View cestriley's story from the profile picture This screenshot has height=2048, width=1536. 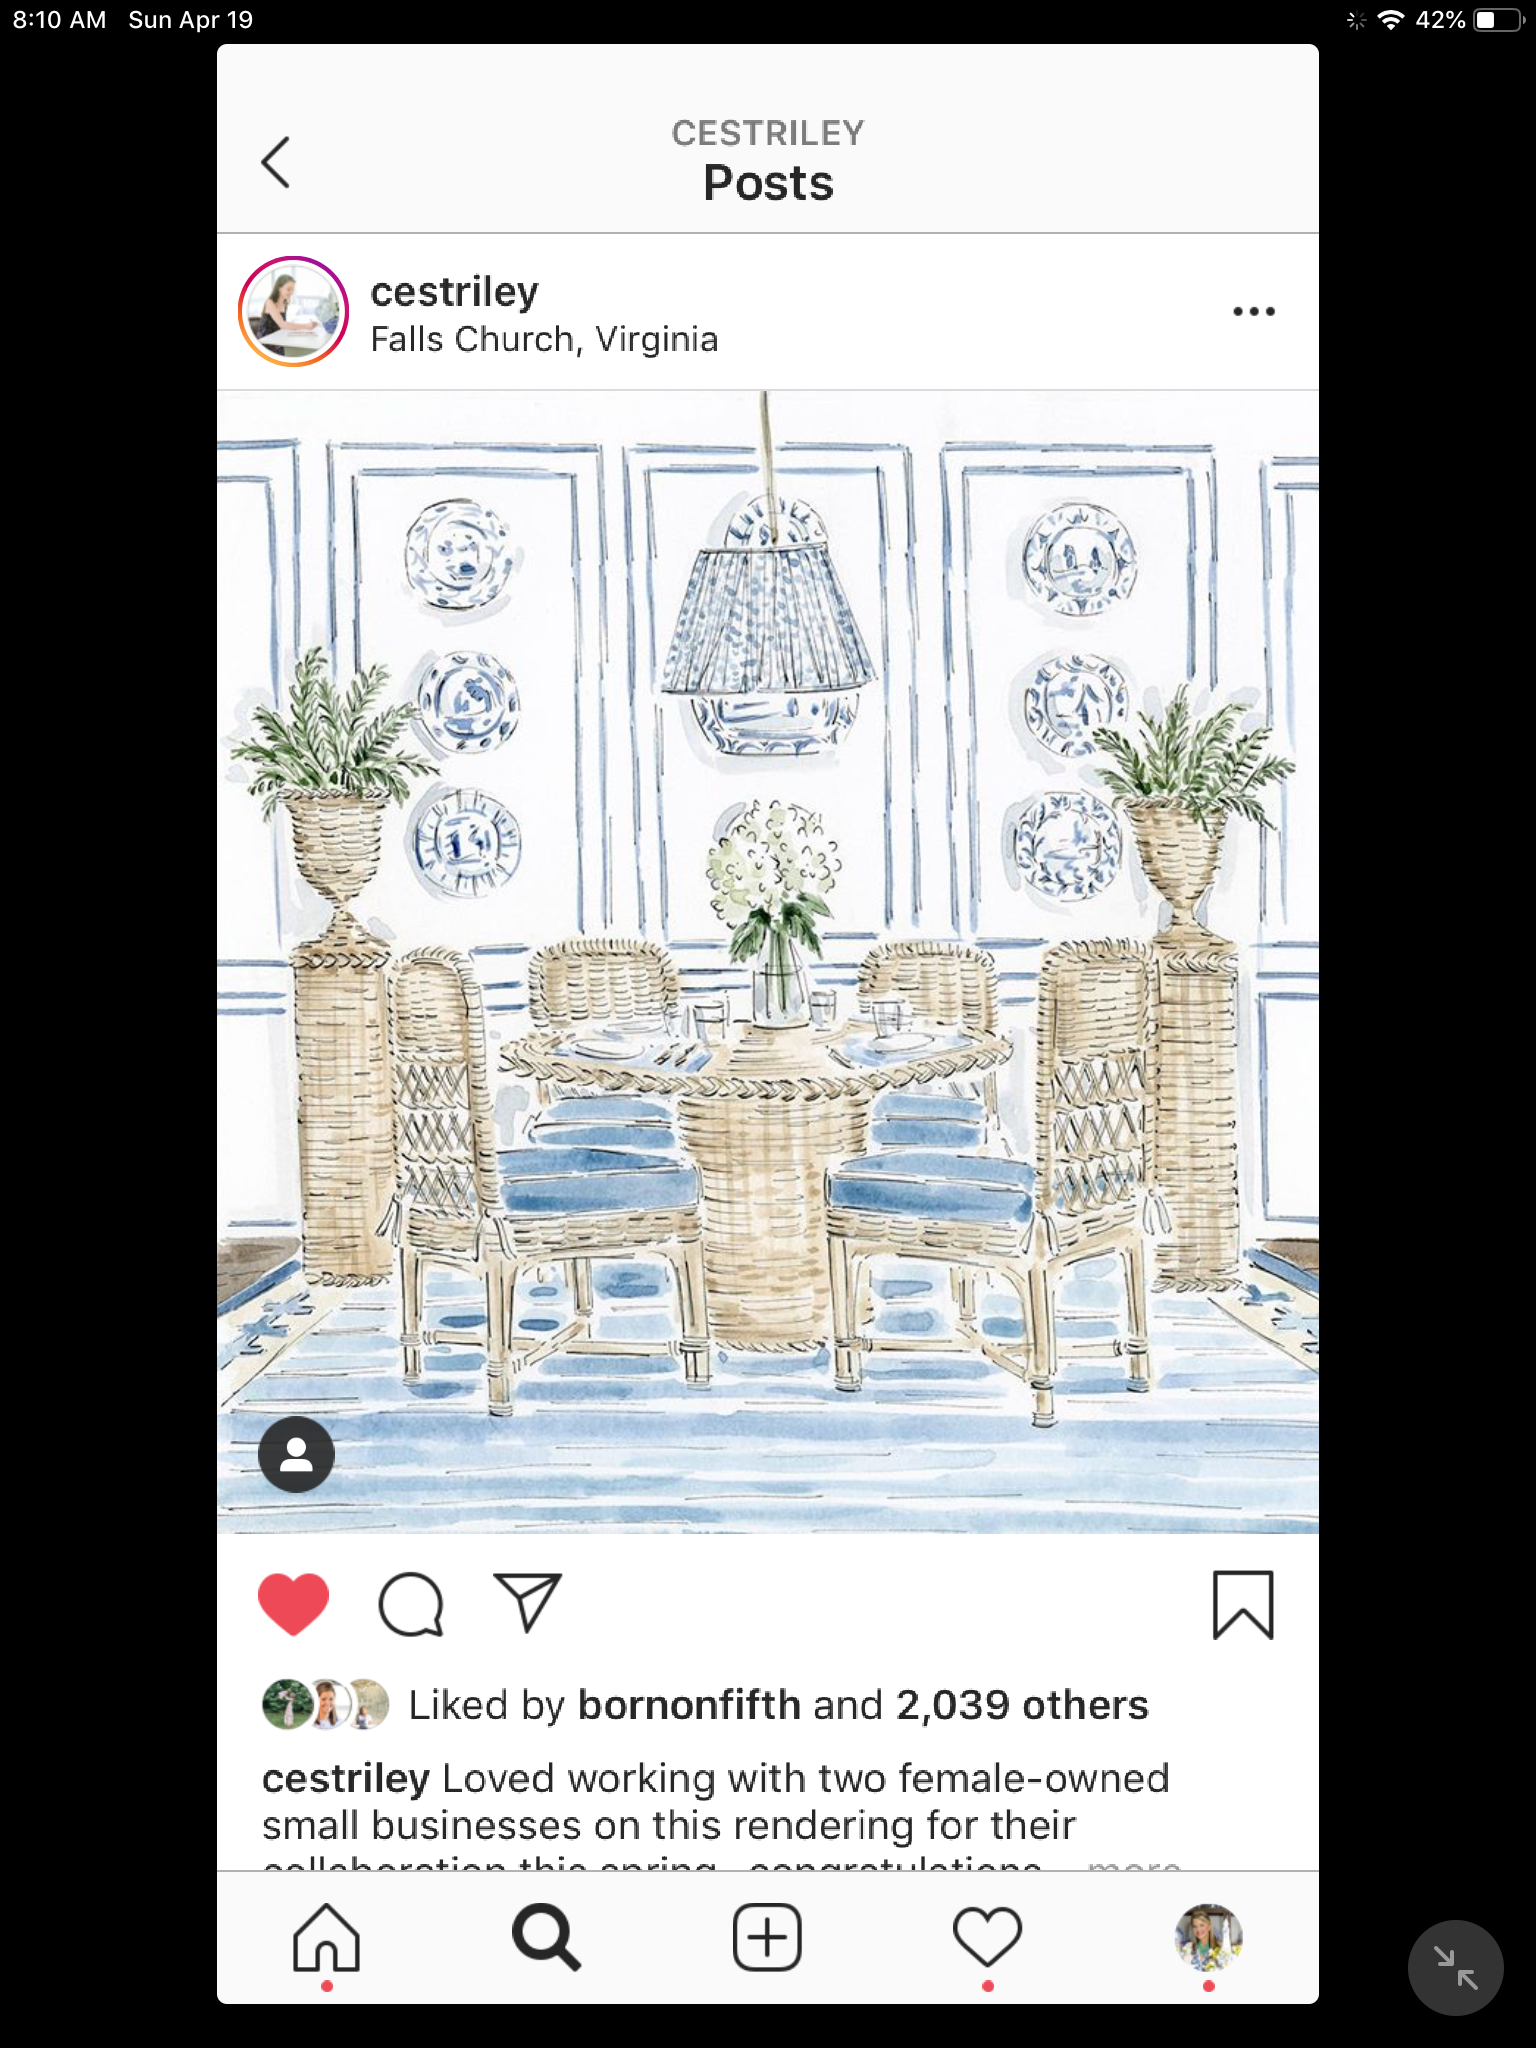(x=293, y=311)
